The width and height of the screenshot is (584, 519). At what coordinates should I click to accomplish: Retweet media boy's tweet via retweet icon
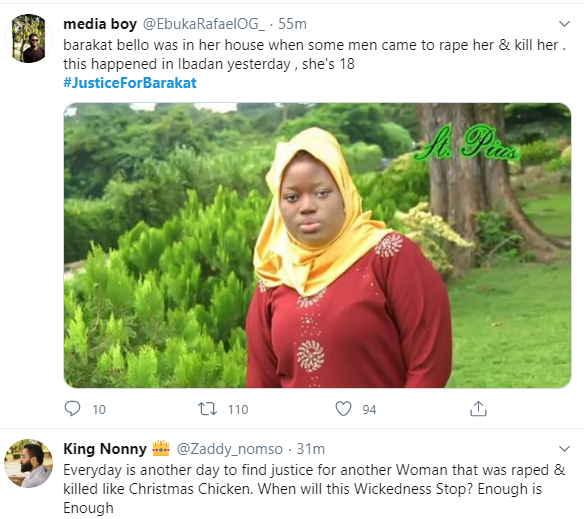coord(207,408)
